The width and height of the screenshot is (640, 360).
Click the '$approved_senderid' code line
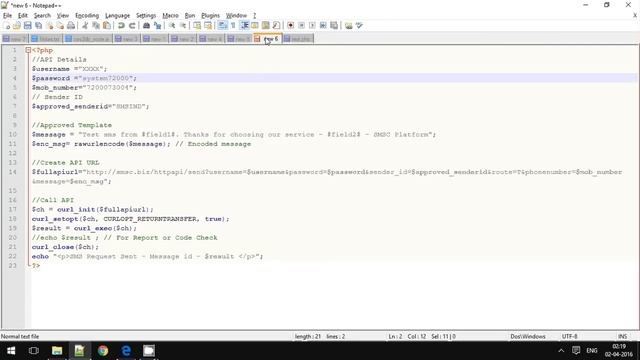[91, 106]
